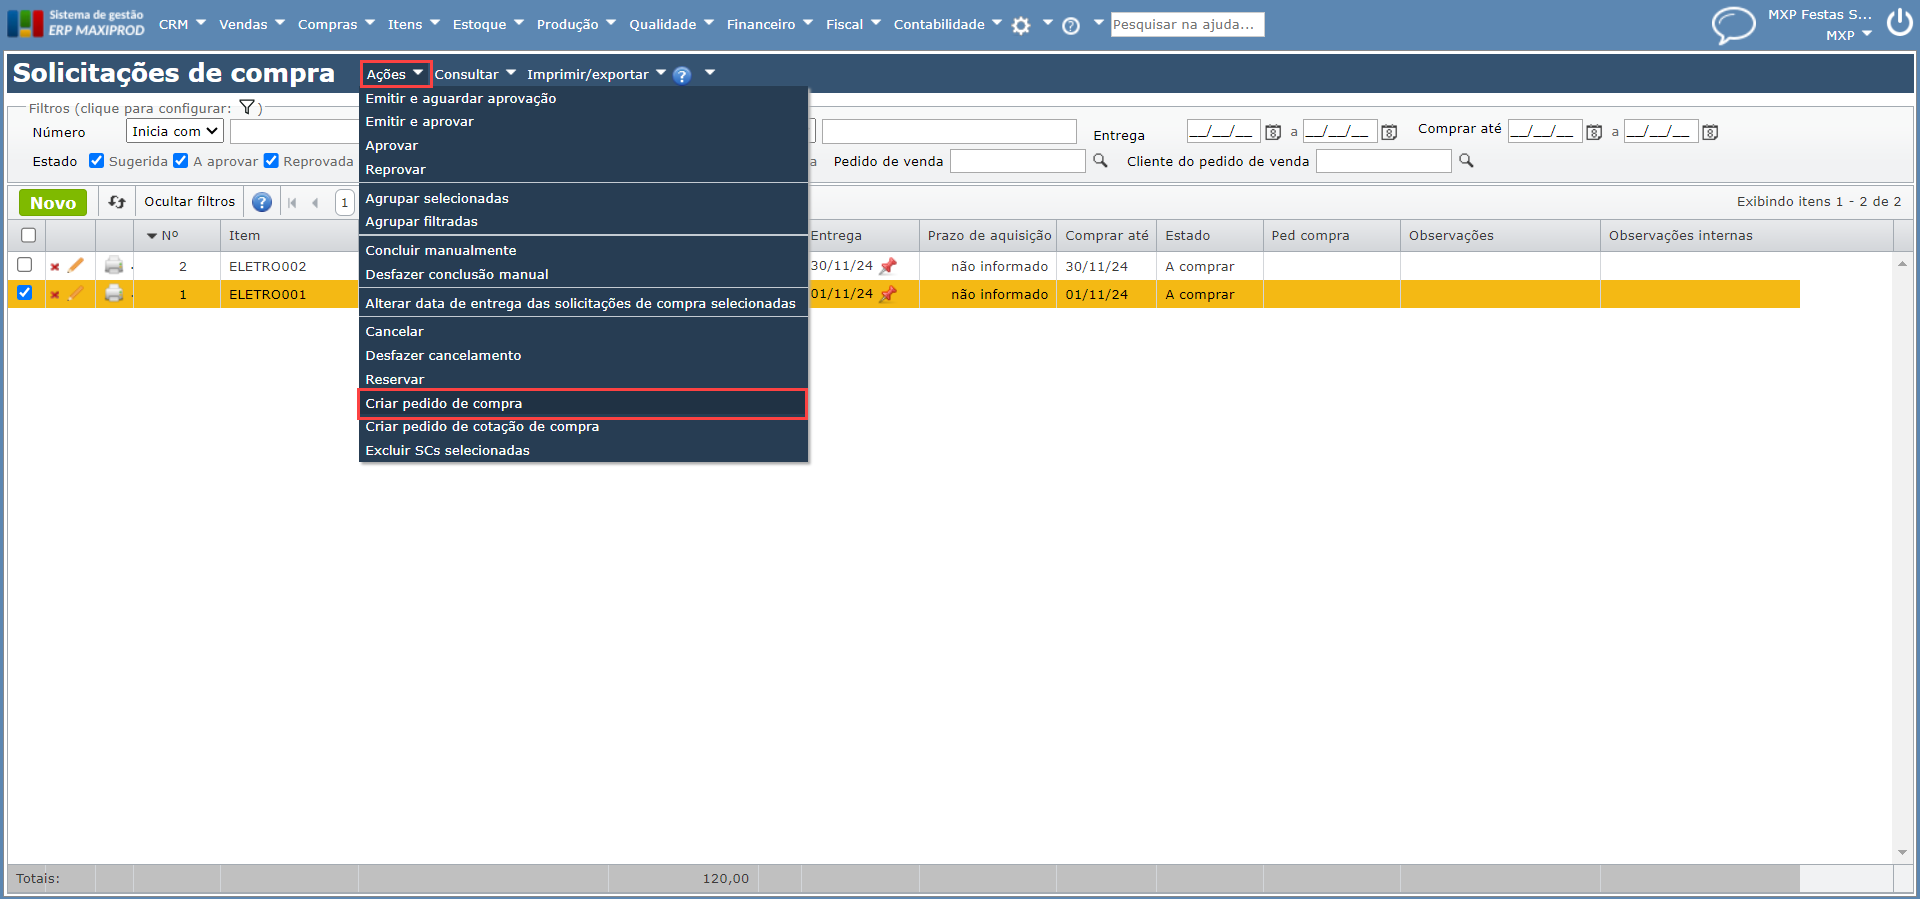Open grid help icon next to Ocultar filtros

click(x=262, y=202)
